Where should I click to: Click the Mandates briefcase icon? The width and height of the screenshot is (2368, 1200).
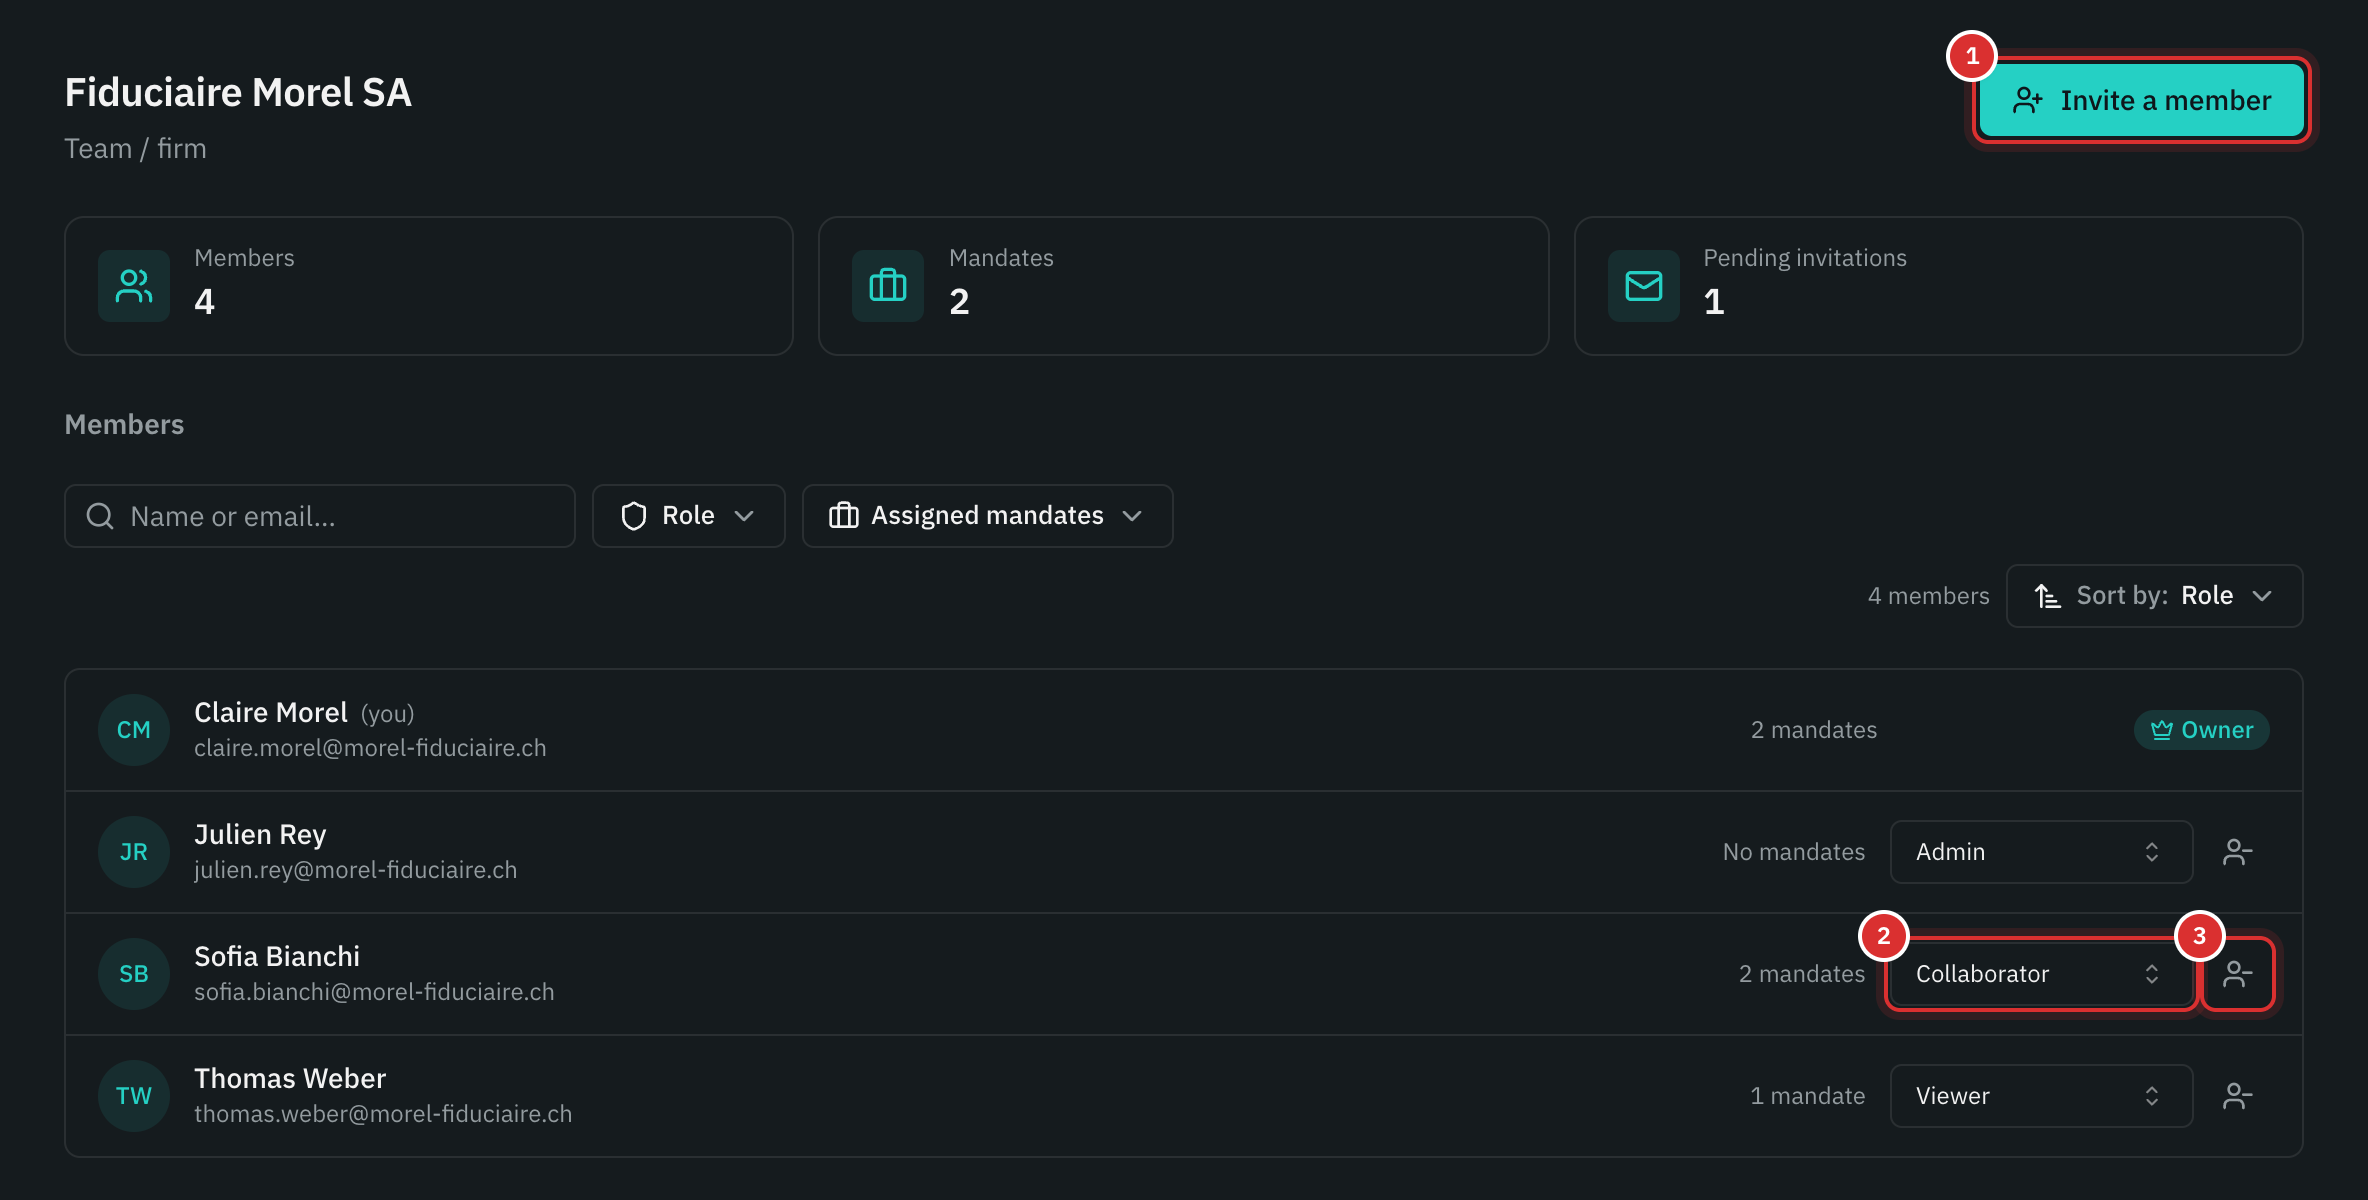[888, 286]
